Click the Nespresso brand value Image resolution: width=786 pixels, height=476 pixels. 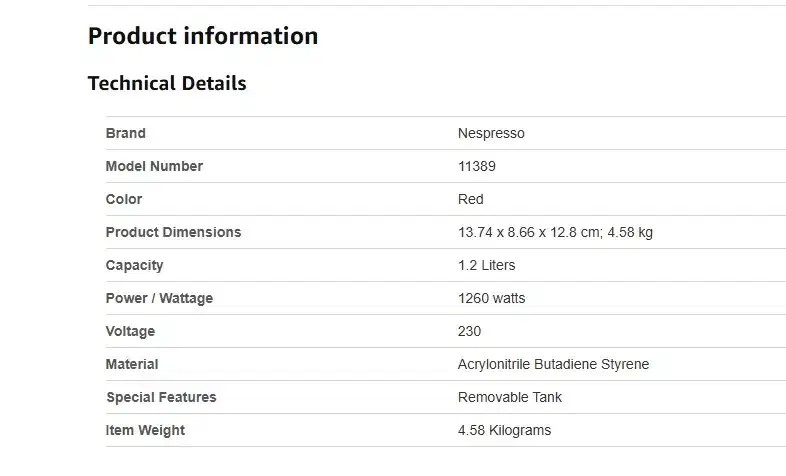[491, 133]
